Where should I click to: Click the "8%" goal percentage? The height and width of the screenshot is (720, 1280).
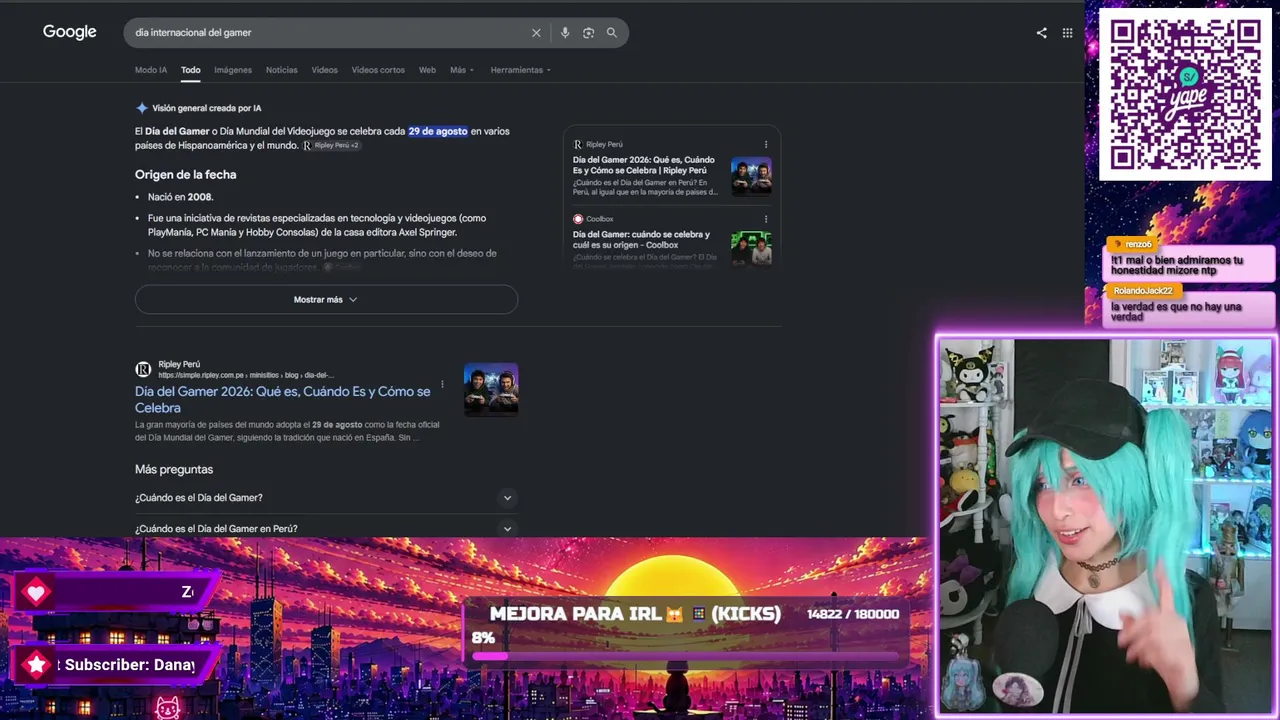click(x=484, y=638)
